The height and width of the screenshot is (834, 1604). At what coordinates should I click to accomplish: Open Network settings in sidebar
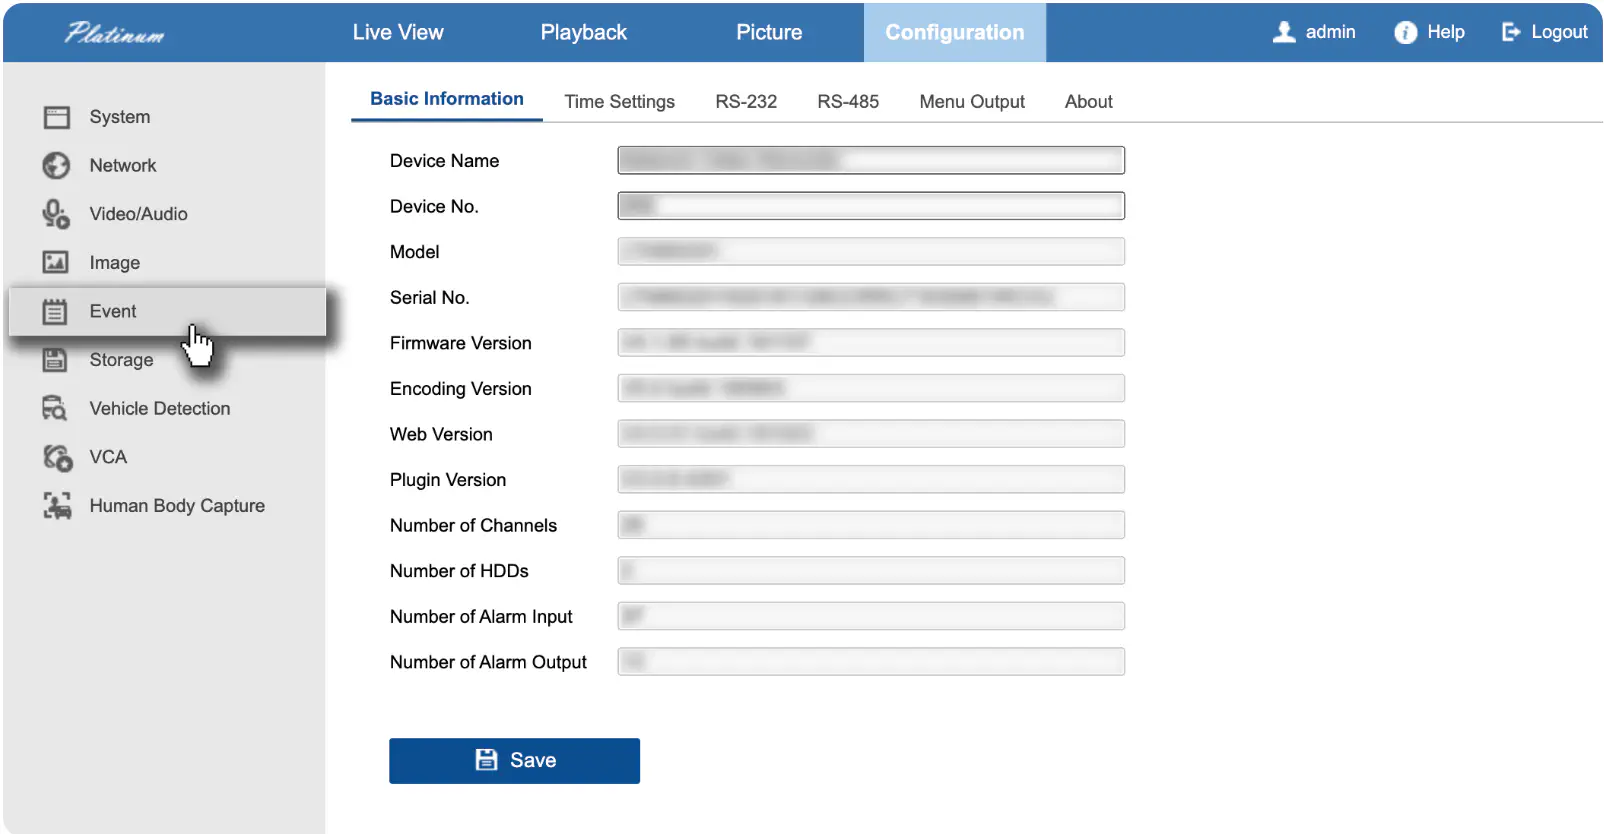coord(123,165)
